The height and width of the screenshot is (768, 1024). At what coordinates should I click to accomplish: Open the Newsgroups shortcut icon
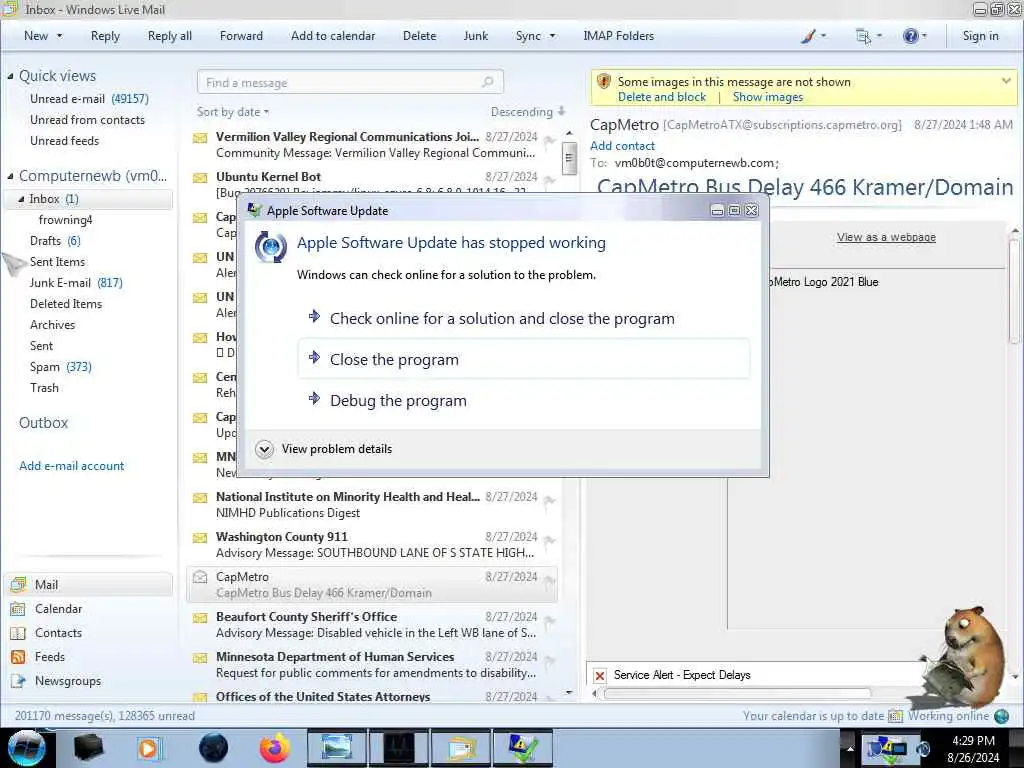click(x=18, y=681)
